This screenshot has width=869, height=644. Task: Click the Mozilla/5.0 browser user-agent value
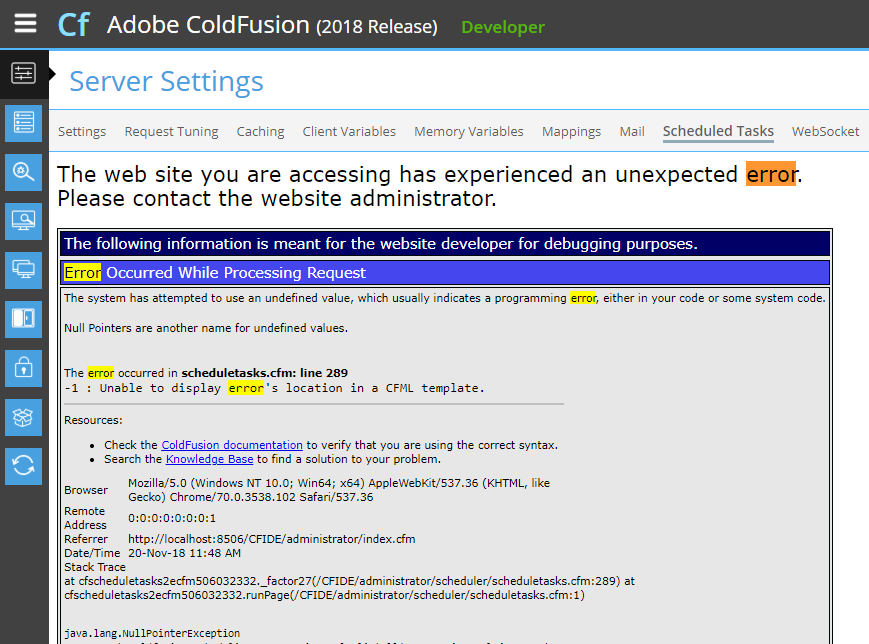point(339,490)
